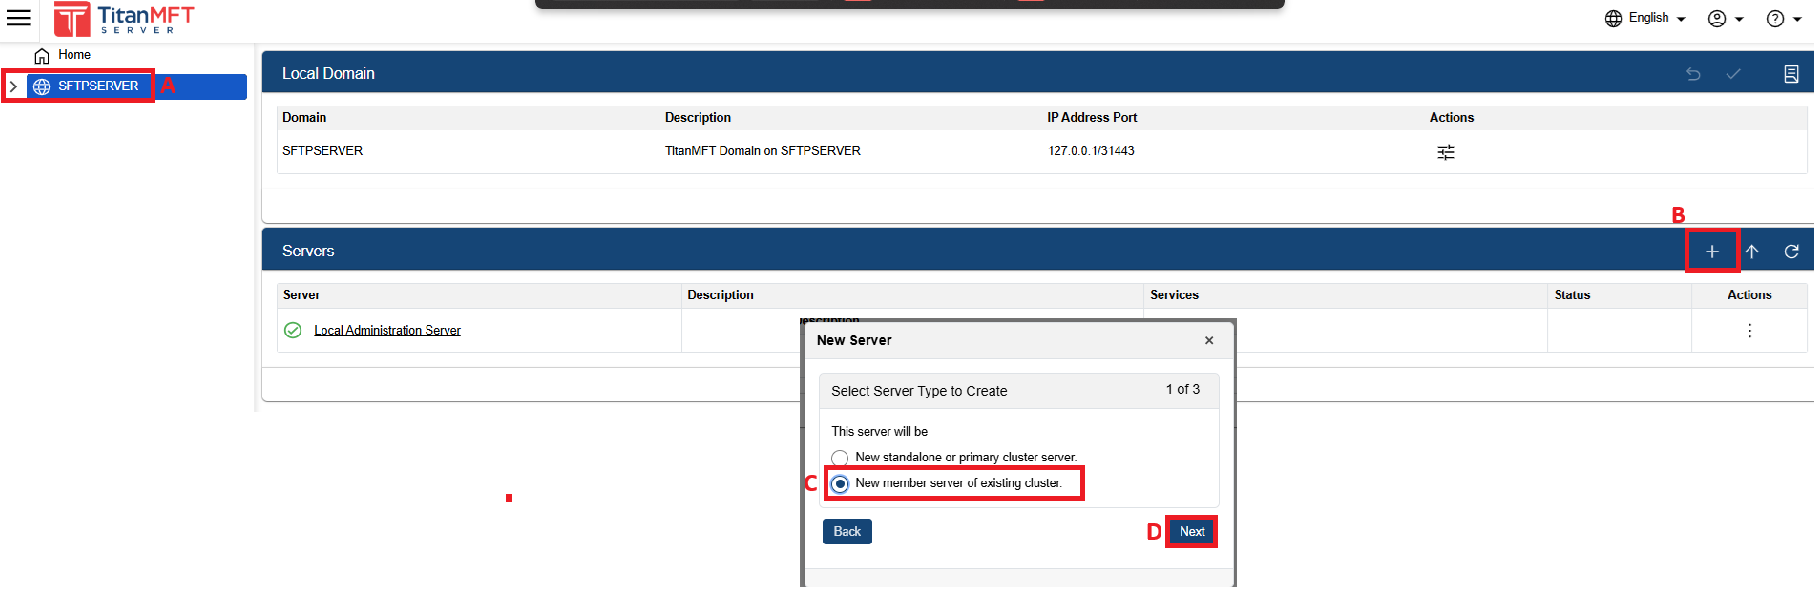Add a new server with plus icon
1814x599 pixels.
1711,251
